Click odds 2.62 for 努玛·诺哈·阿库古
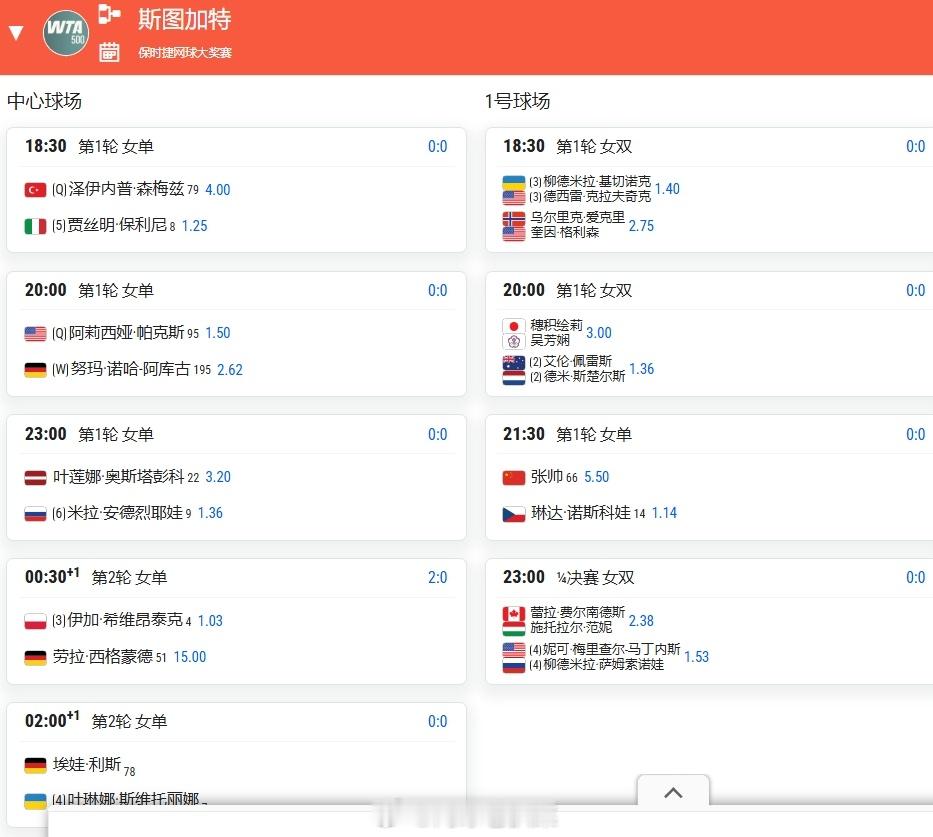 point(230,370)
